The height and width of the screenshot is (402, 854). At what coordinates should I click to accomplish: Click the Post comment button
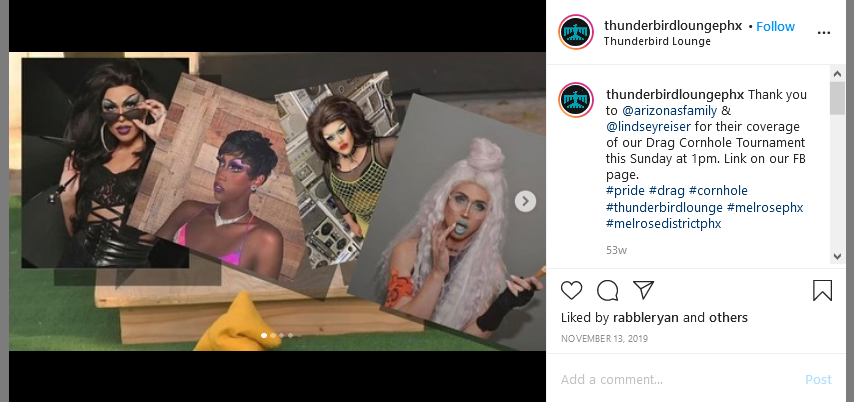818,379
